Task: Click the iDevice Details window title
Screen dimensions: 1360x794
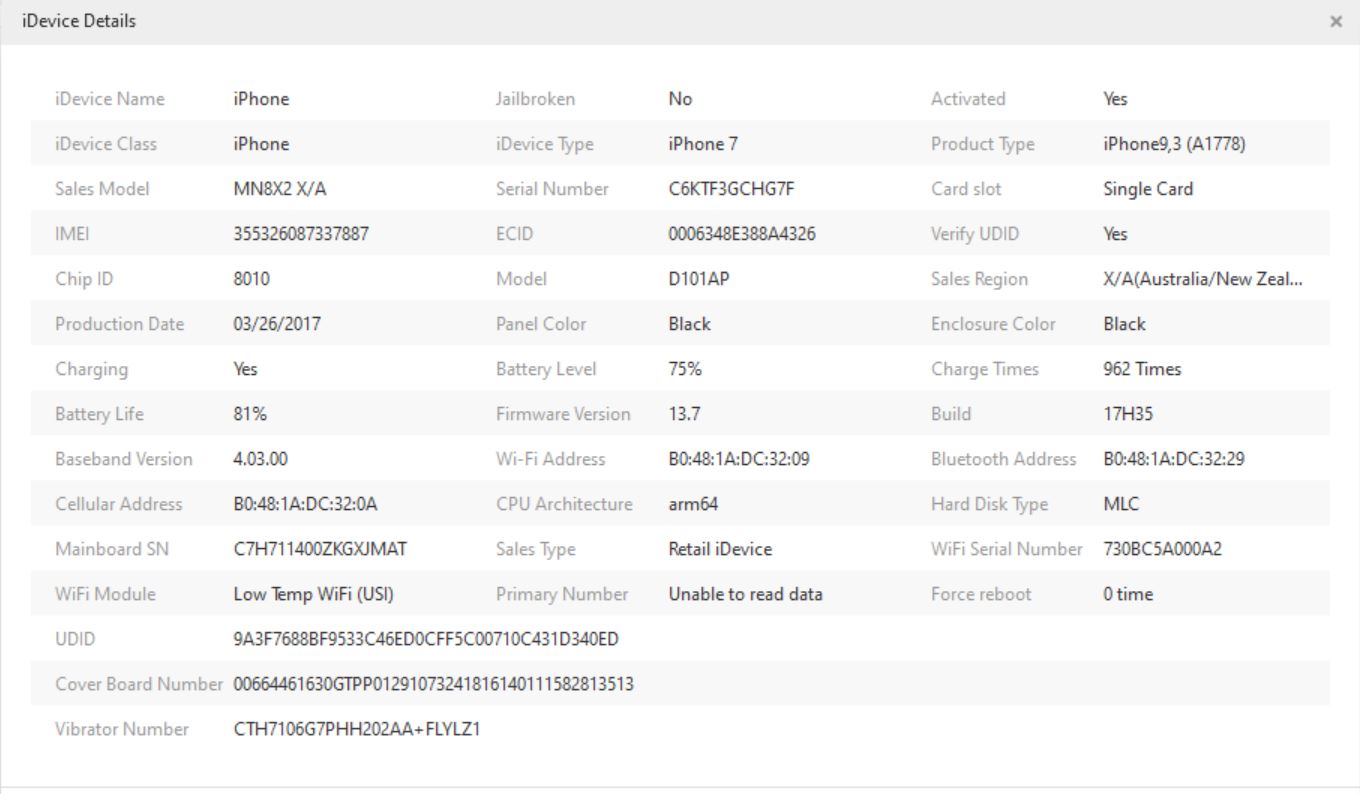Action: tap(79, 21)
